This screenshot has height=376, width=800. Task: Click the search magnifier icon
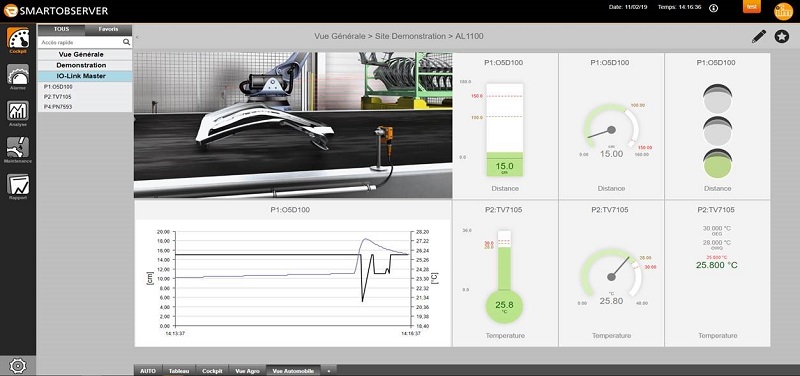tap(127, 42)
